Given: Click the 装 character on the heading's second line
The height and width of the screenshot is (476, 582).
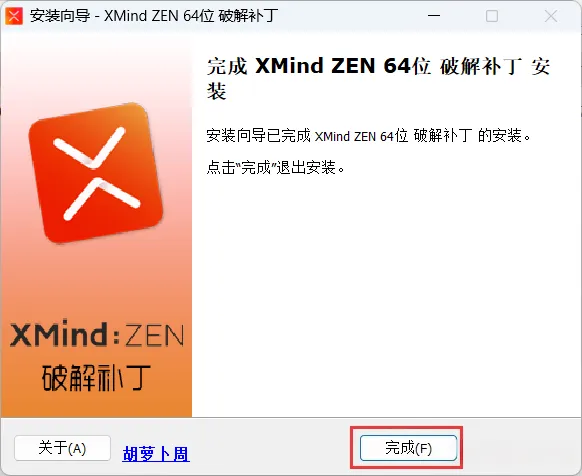Looking at the screenshot, I should click(217, 91).
